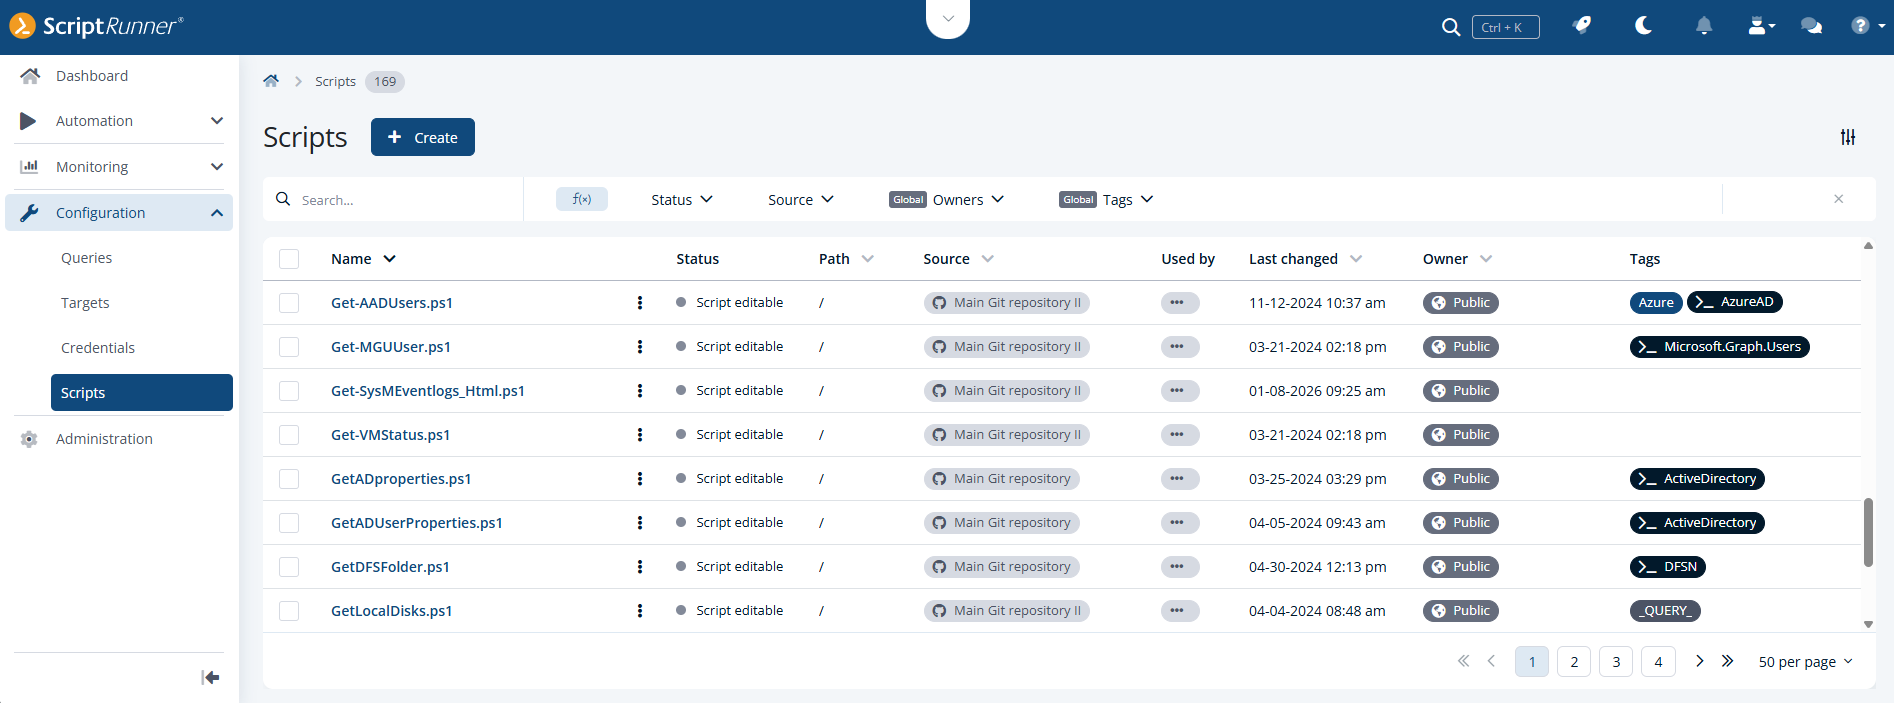The height and width of the screenshot is (703, 1894).
Task: Open the help question mark menu
Action: 1867,26
